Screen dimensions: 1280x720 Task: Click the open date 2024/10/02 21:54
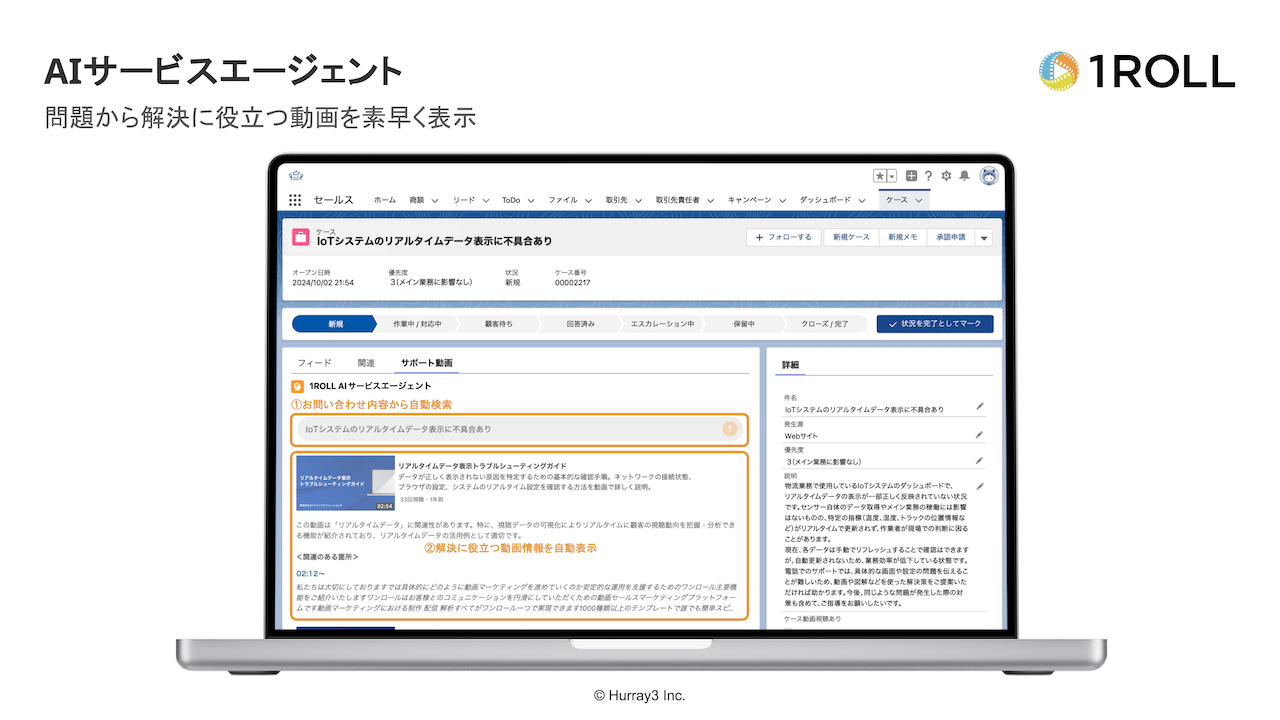[322, 283]
